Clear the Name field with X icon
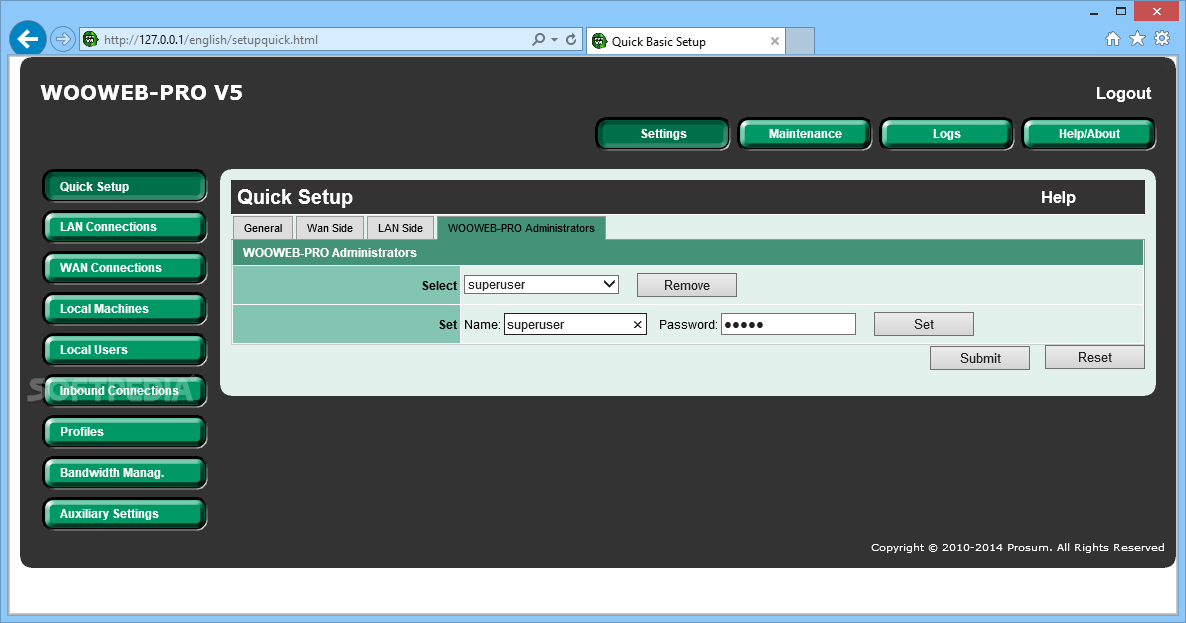This screenshot has height=623, width=1186. click(x=638, y=324)
